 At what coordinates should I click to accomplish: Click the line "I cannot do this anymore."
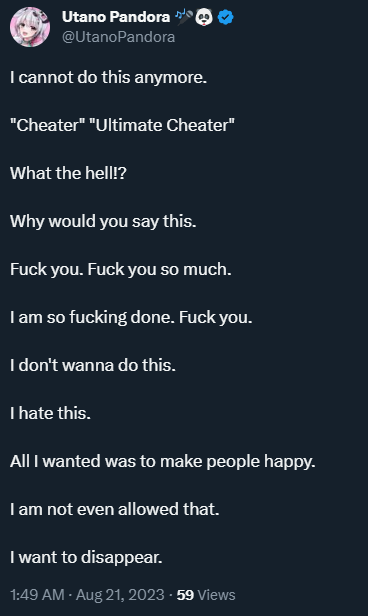coord(108,77)
